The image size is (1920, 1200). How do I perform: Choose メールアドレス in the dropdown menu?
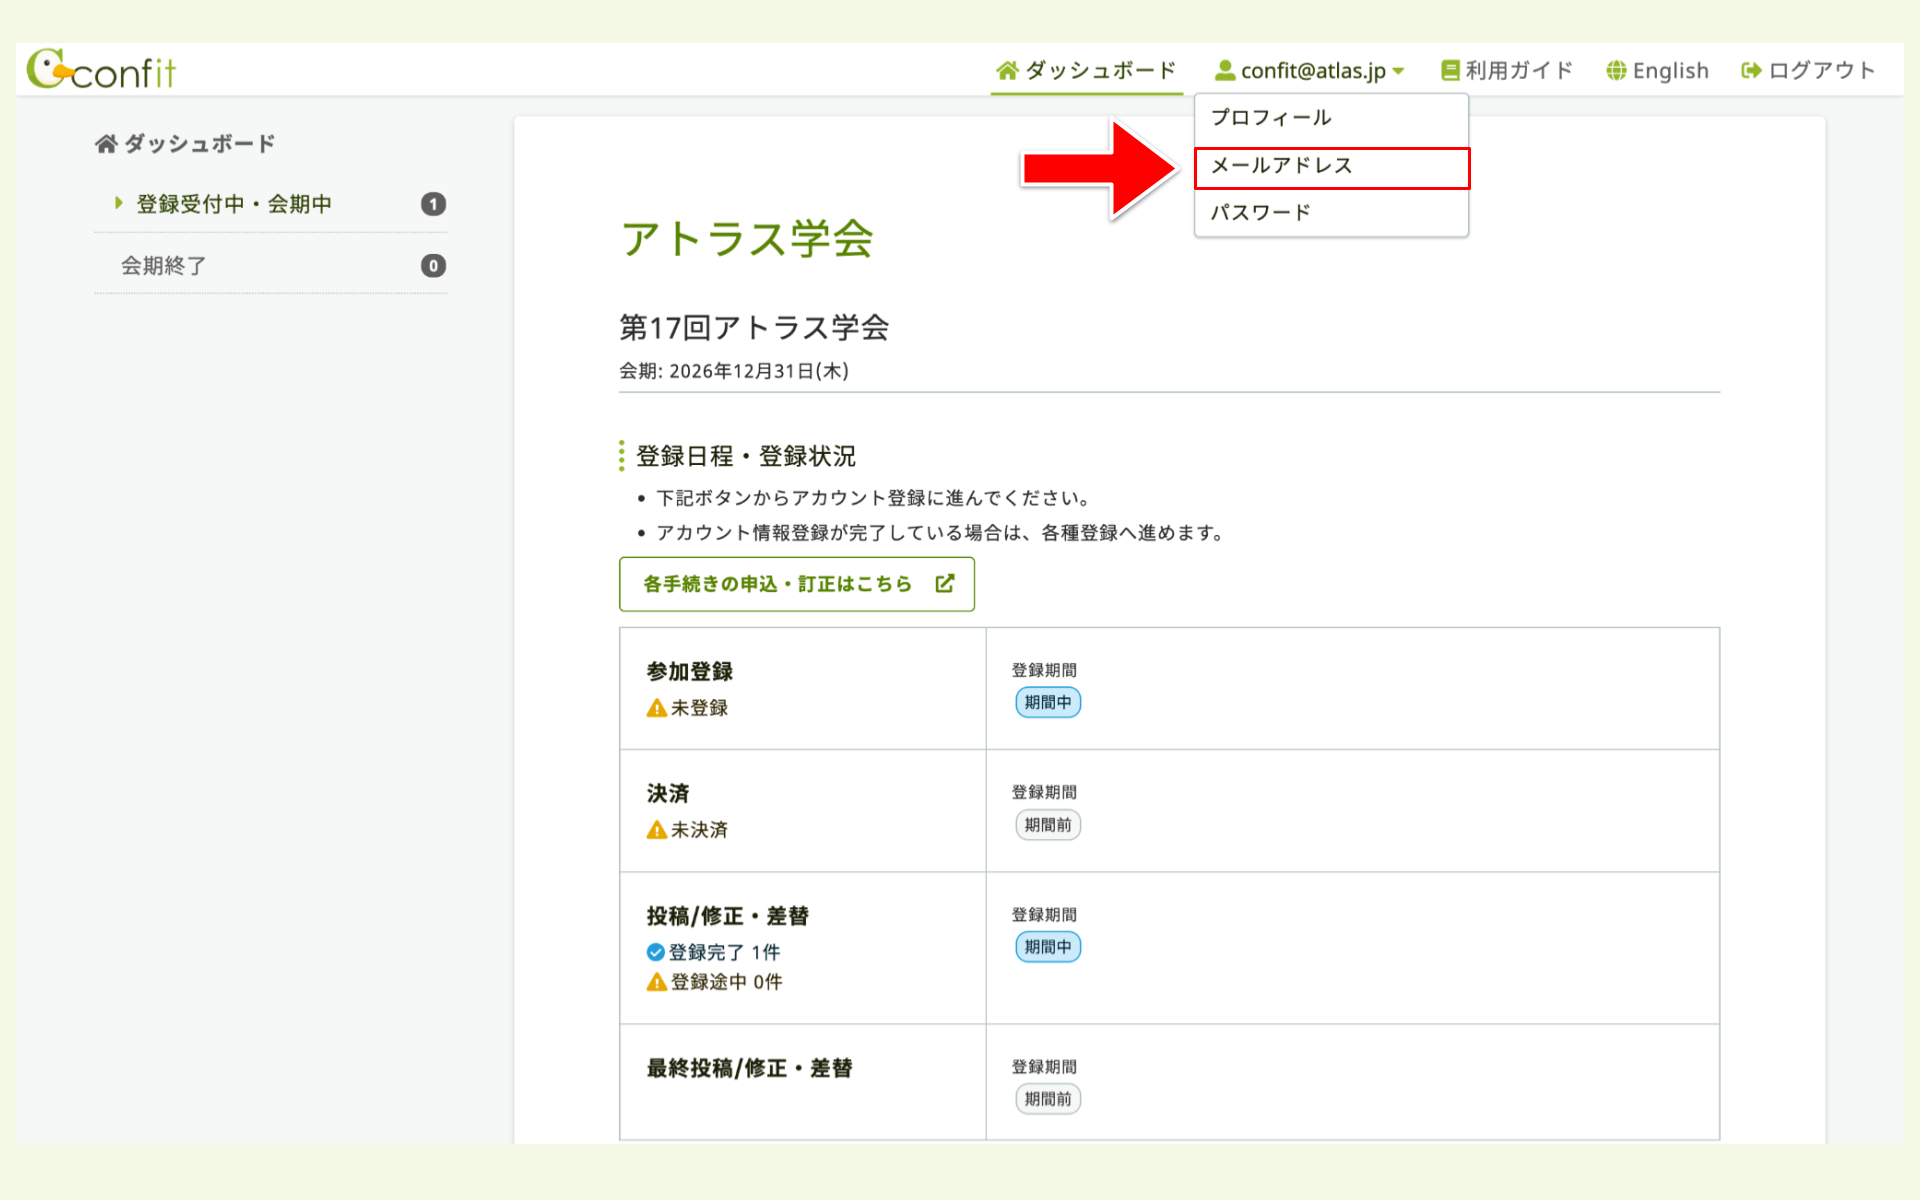pos(1281,166)
